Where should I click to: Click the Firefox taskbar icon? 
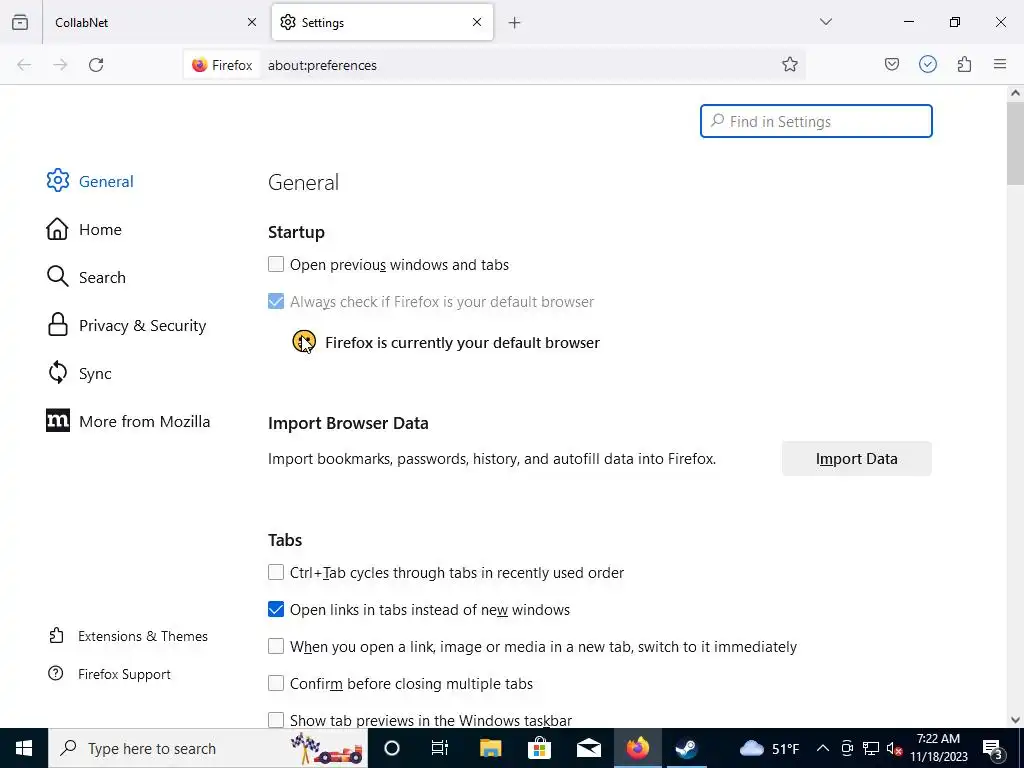637,748
